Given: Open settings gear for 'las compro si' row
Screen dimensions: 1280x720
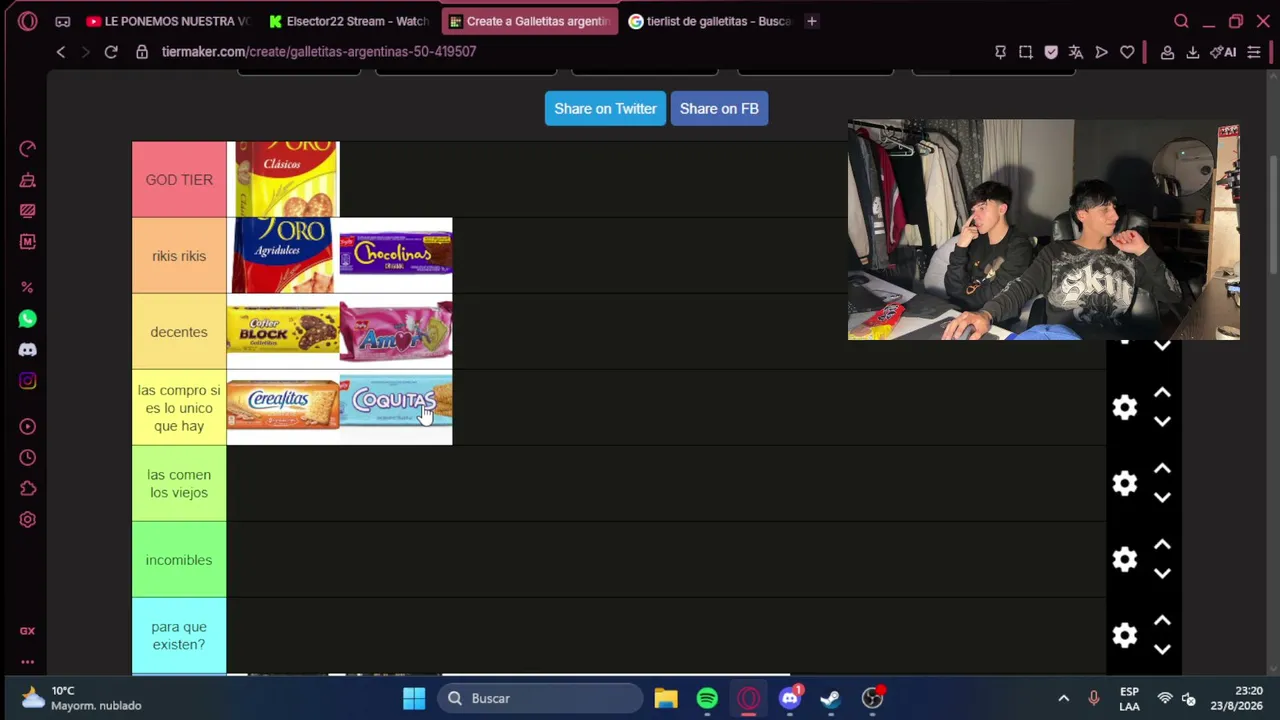Looking at the screenshot, I should [x=1125, y=407].
